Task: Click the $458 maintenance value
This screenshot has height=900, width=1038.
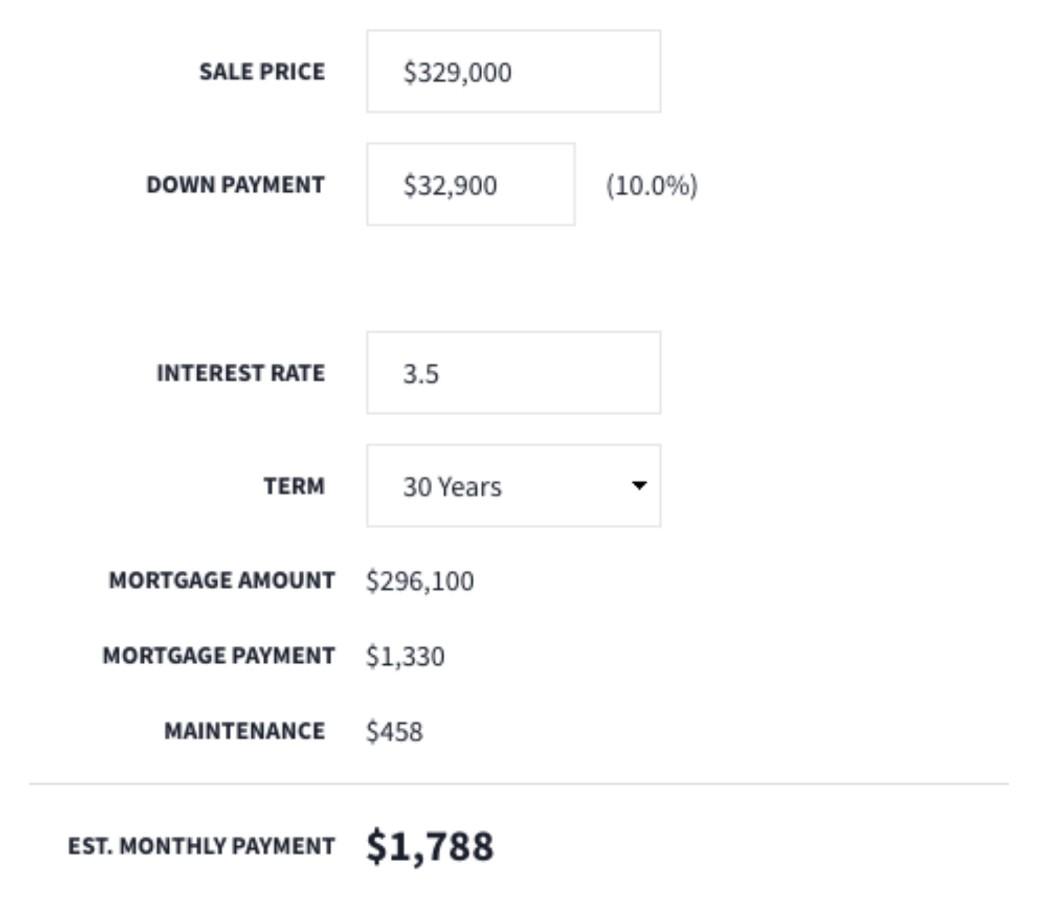Action: click(x=394, y=732)
